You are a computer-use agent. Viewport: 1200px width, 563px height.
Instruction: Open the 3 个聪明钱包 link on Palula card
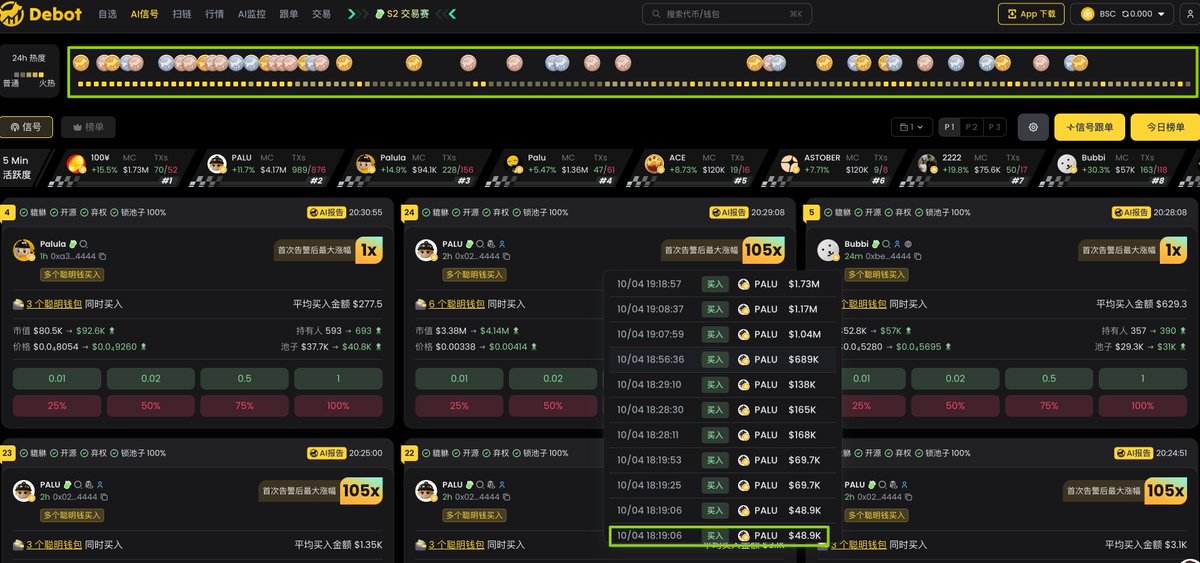click(x=55, y=304)
